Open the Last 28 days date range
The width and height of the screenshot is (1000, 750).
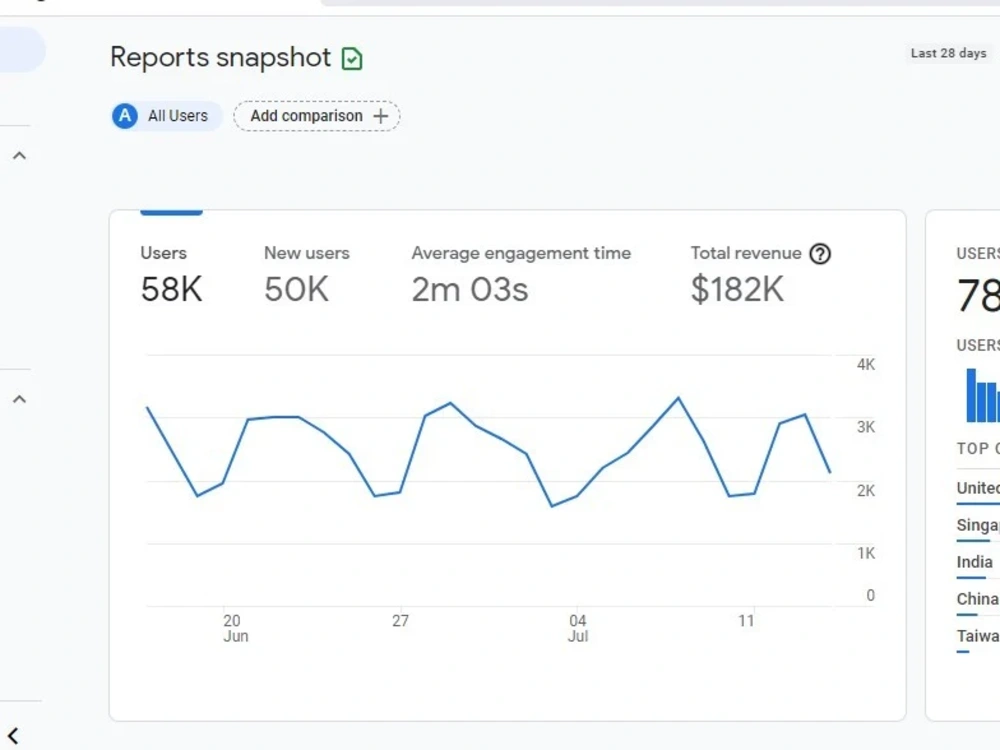pyautogui.click(x=948, y=53)
